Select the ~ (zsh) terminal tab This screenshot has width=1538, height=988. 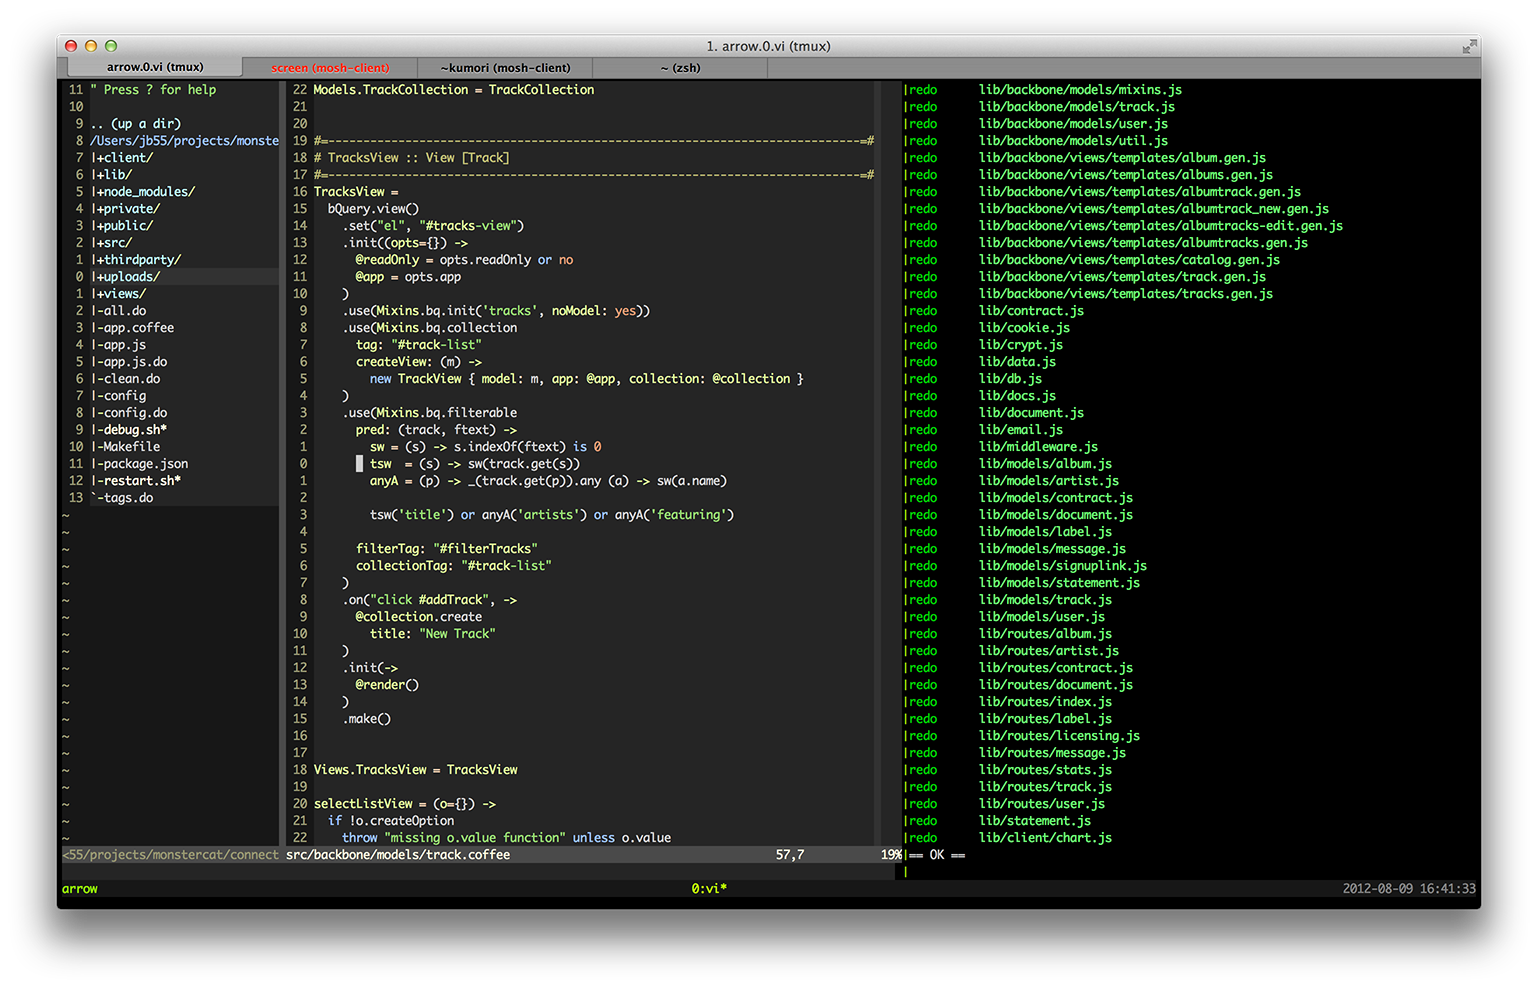click(680, 68)
